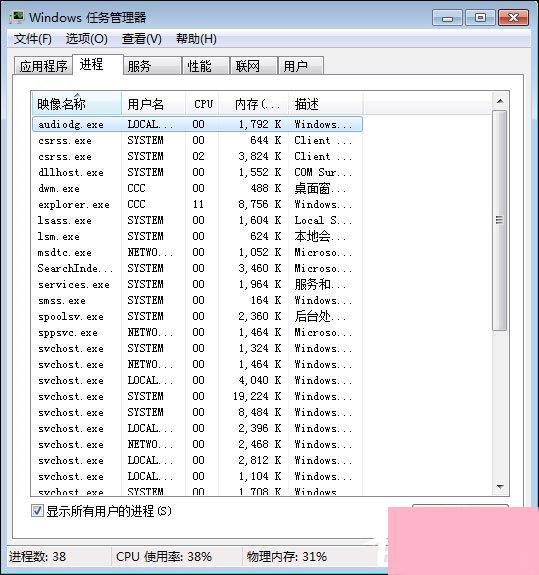Image resolution: width=539 pixels, height=575 pixels.
Task: Click the scrollbar up arrow
Action: 500,101
